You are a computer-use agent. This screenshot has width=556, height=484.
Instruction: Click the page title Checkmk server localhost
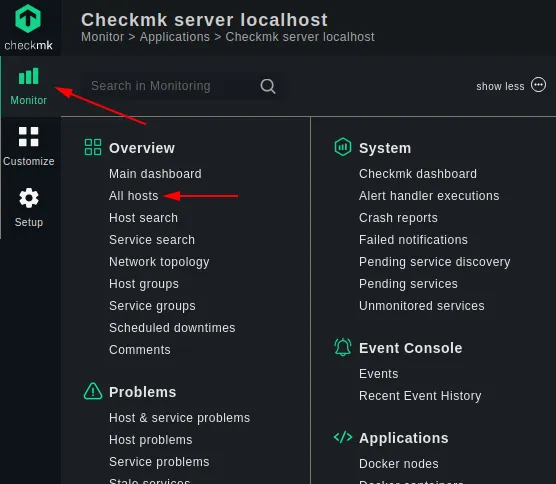point(204,20)
